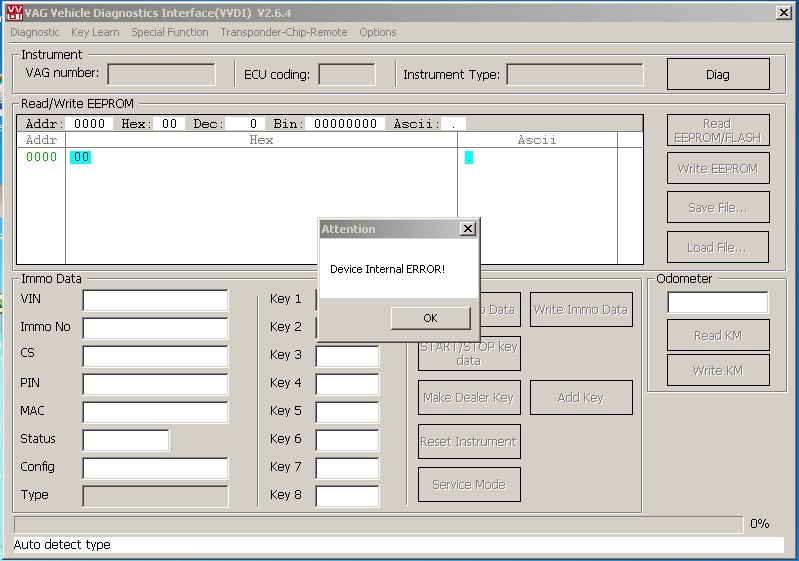Focus the Instrument Type field
The image size is (799, 561).
(575, 74)
